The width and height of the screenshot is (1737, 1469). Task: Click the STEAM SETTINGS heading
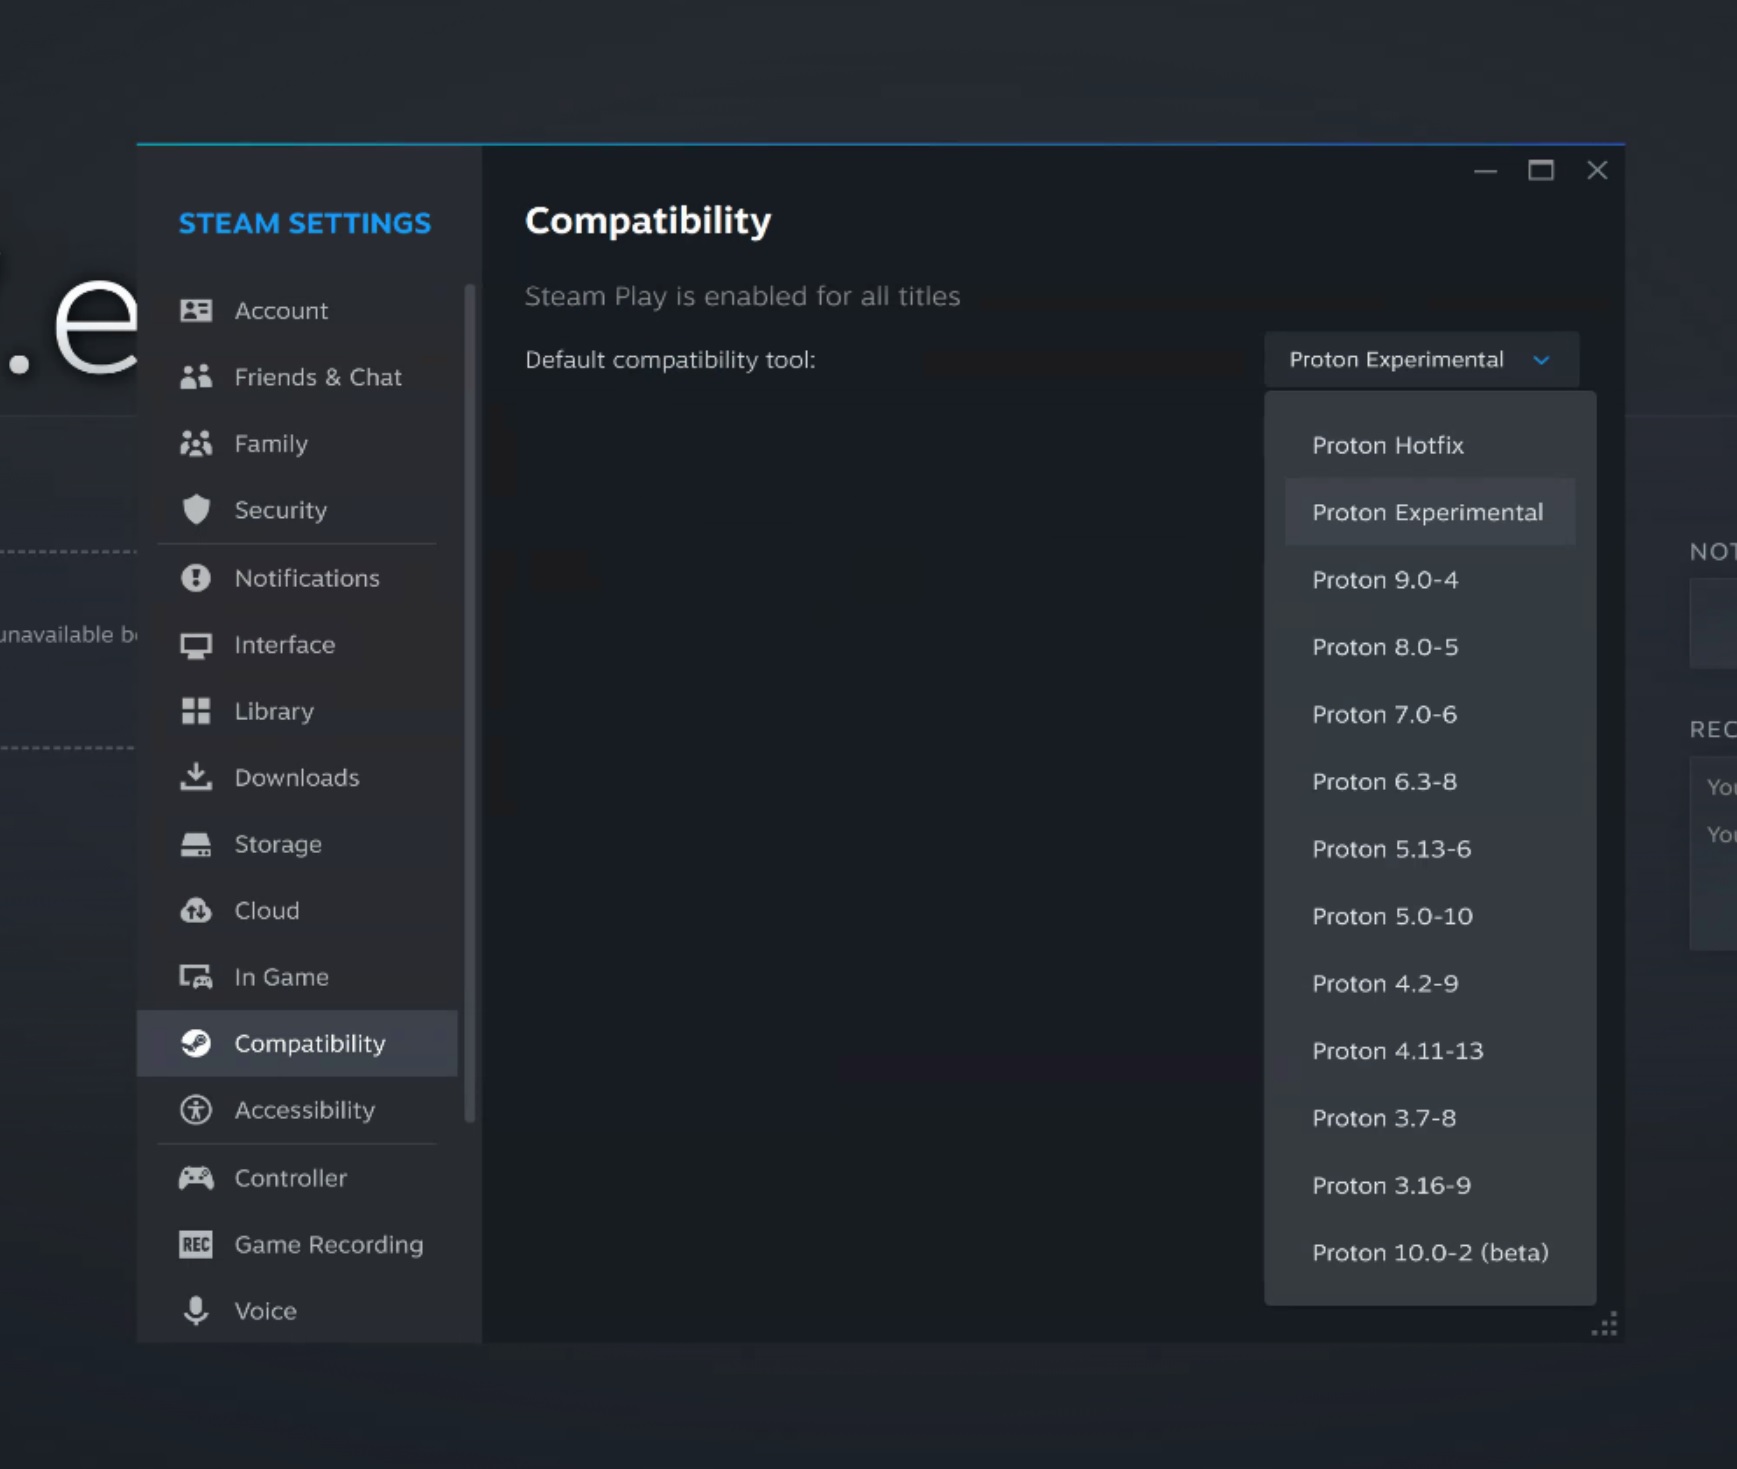pyautogui.click(x=305, y=223)
